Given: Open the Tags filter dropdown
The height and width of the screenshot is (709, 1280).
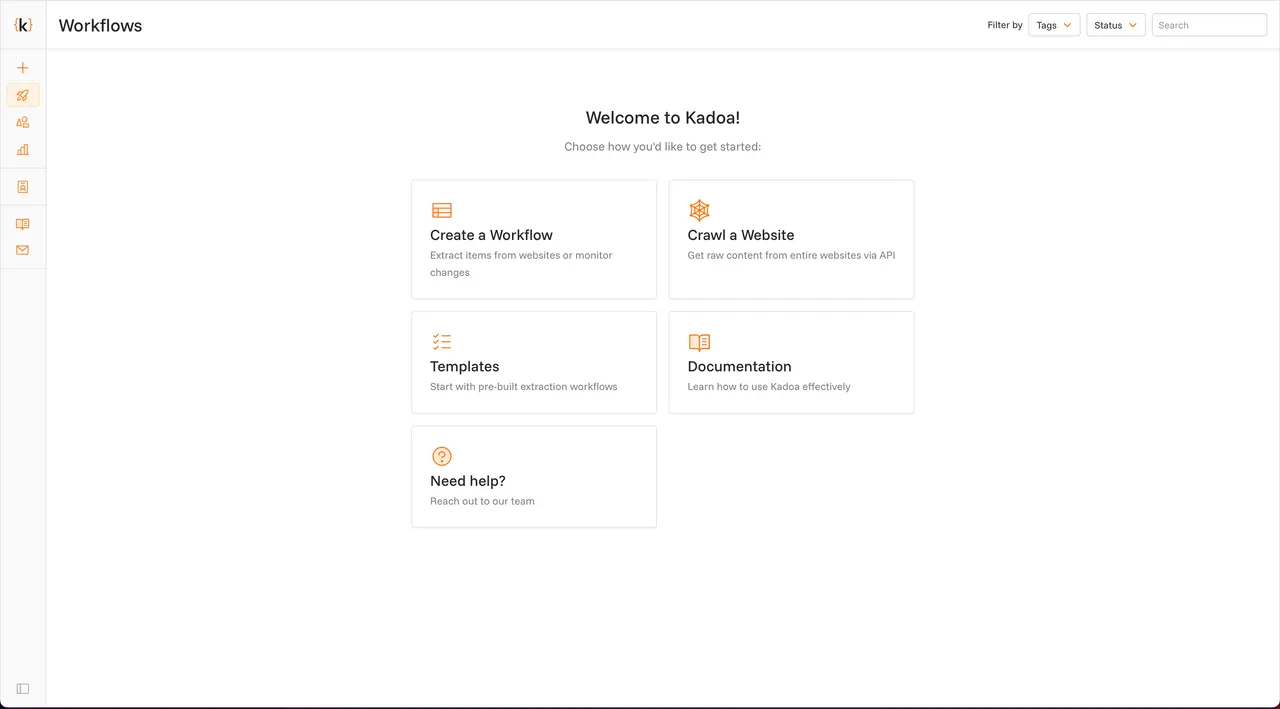Looking at the screenshot, I should click(x=1054, y=25).
